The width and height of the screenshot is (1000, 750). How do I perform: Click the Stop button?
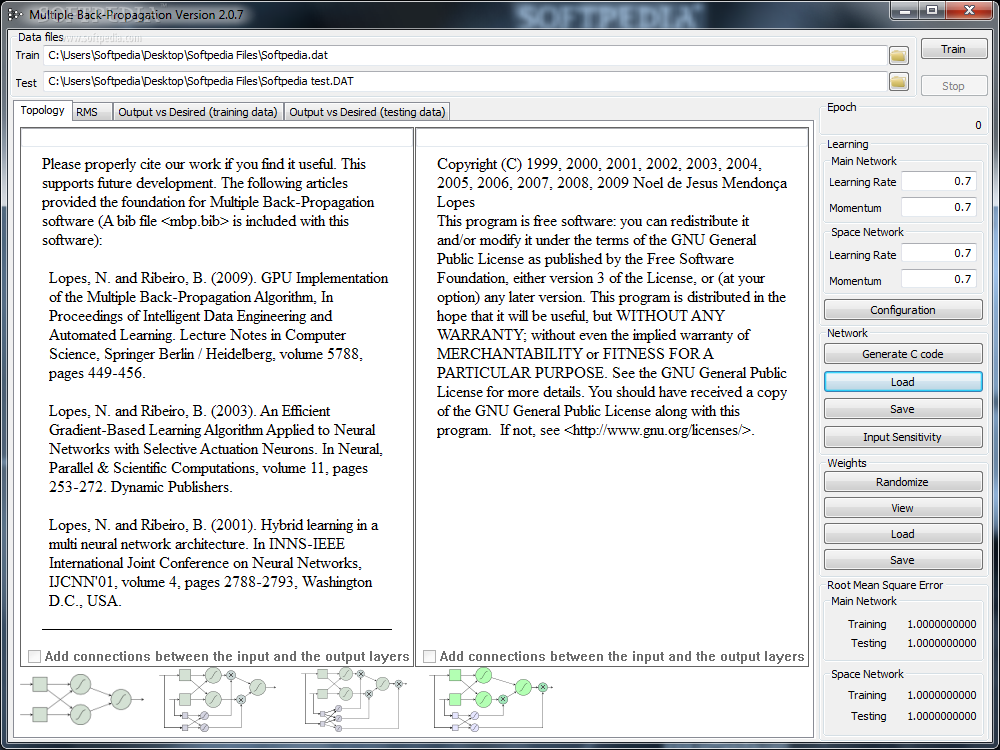953,86
